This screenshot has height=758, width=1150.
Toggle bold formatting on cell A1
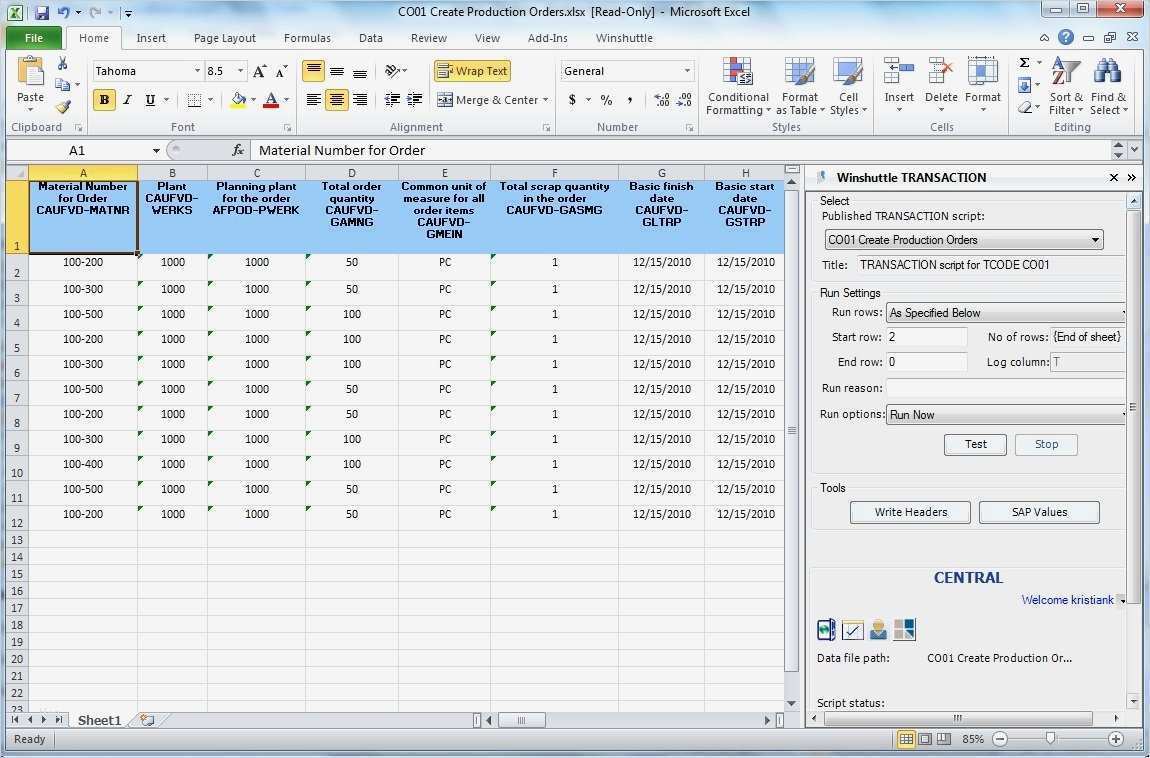click(x=104, y=100)
